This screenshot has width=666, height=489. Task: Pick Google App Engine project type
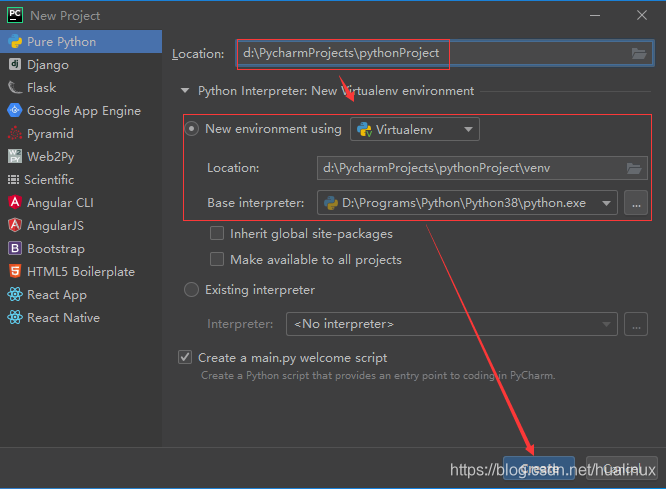81,110
